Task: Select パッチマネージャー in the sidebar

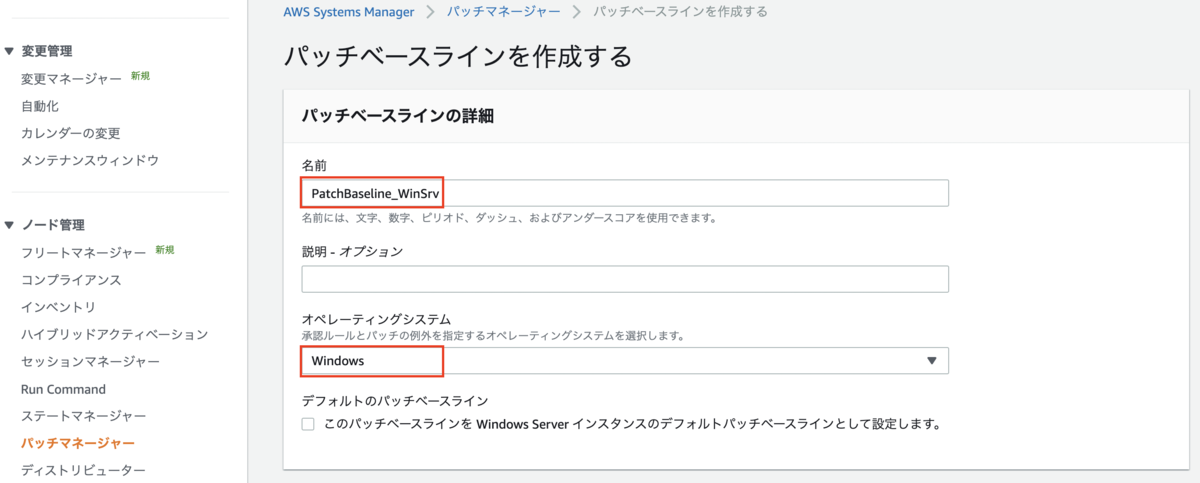Action: click(x=78, y=443)
